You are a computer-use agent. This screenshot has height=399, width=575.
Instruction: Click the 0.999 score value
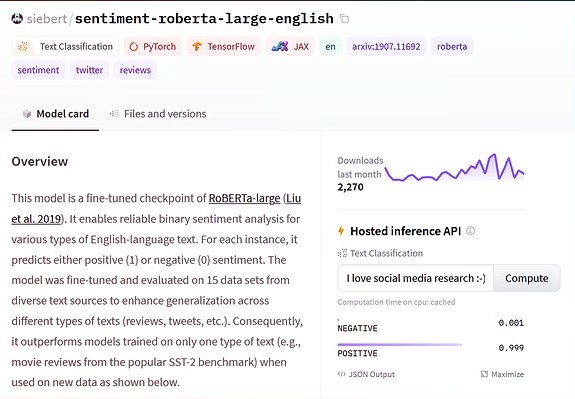pyautogui.click(x=511, y=348)
